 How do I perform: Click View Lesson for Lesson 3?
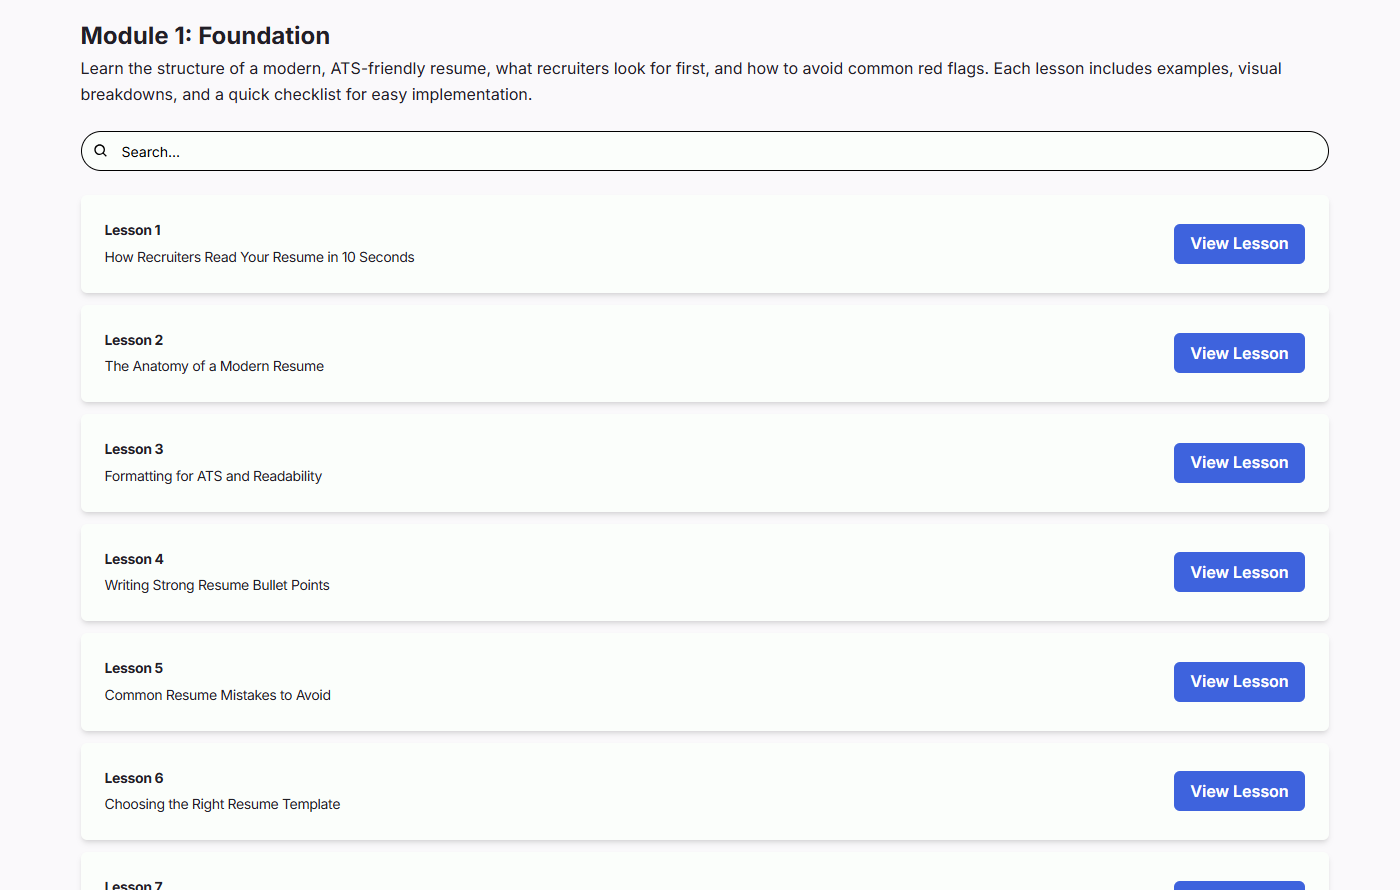click(x=1239, y=463)
